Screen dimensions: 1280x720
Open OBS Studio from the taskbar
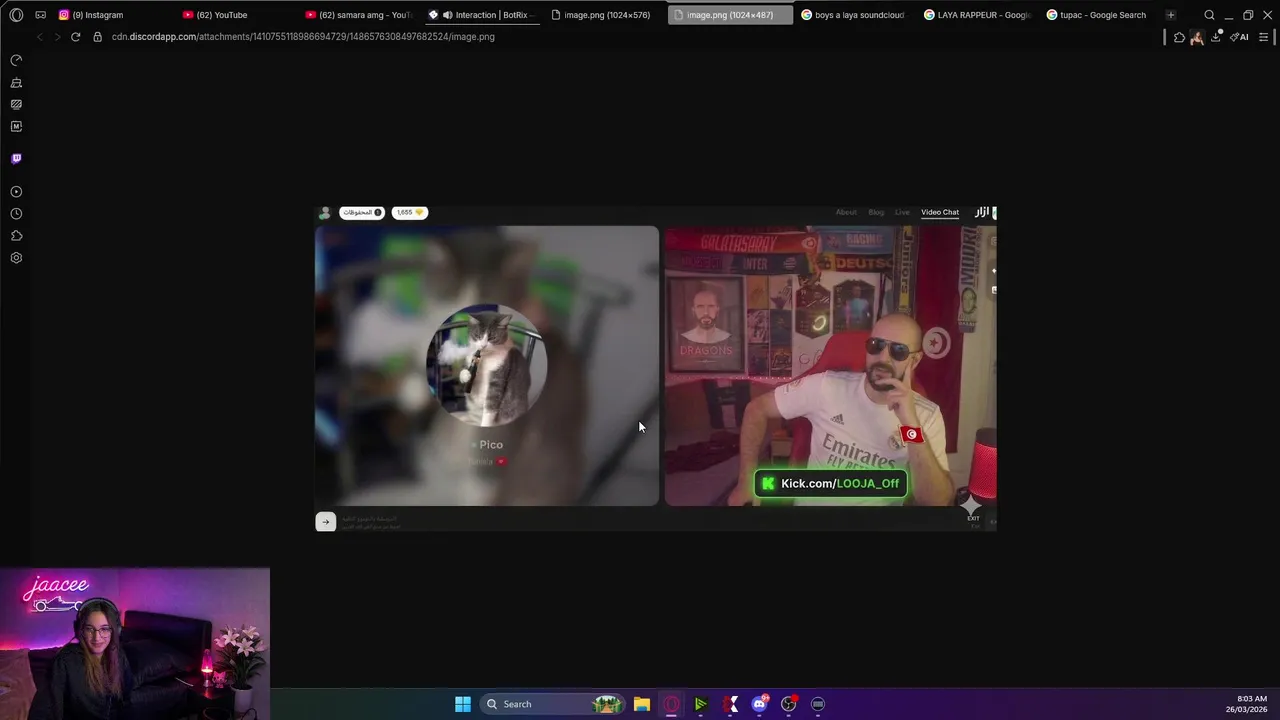(x=789, y=704)
